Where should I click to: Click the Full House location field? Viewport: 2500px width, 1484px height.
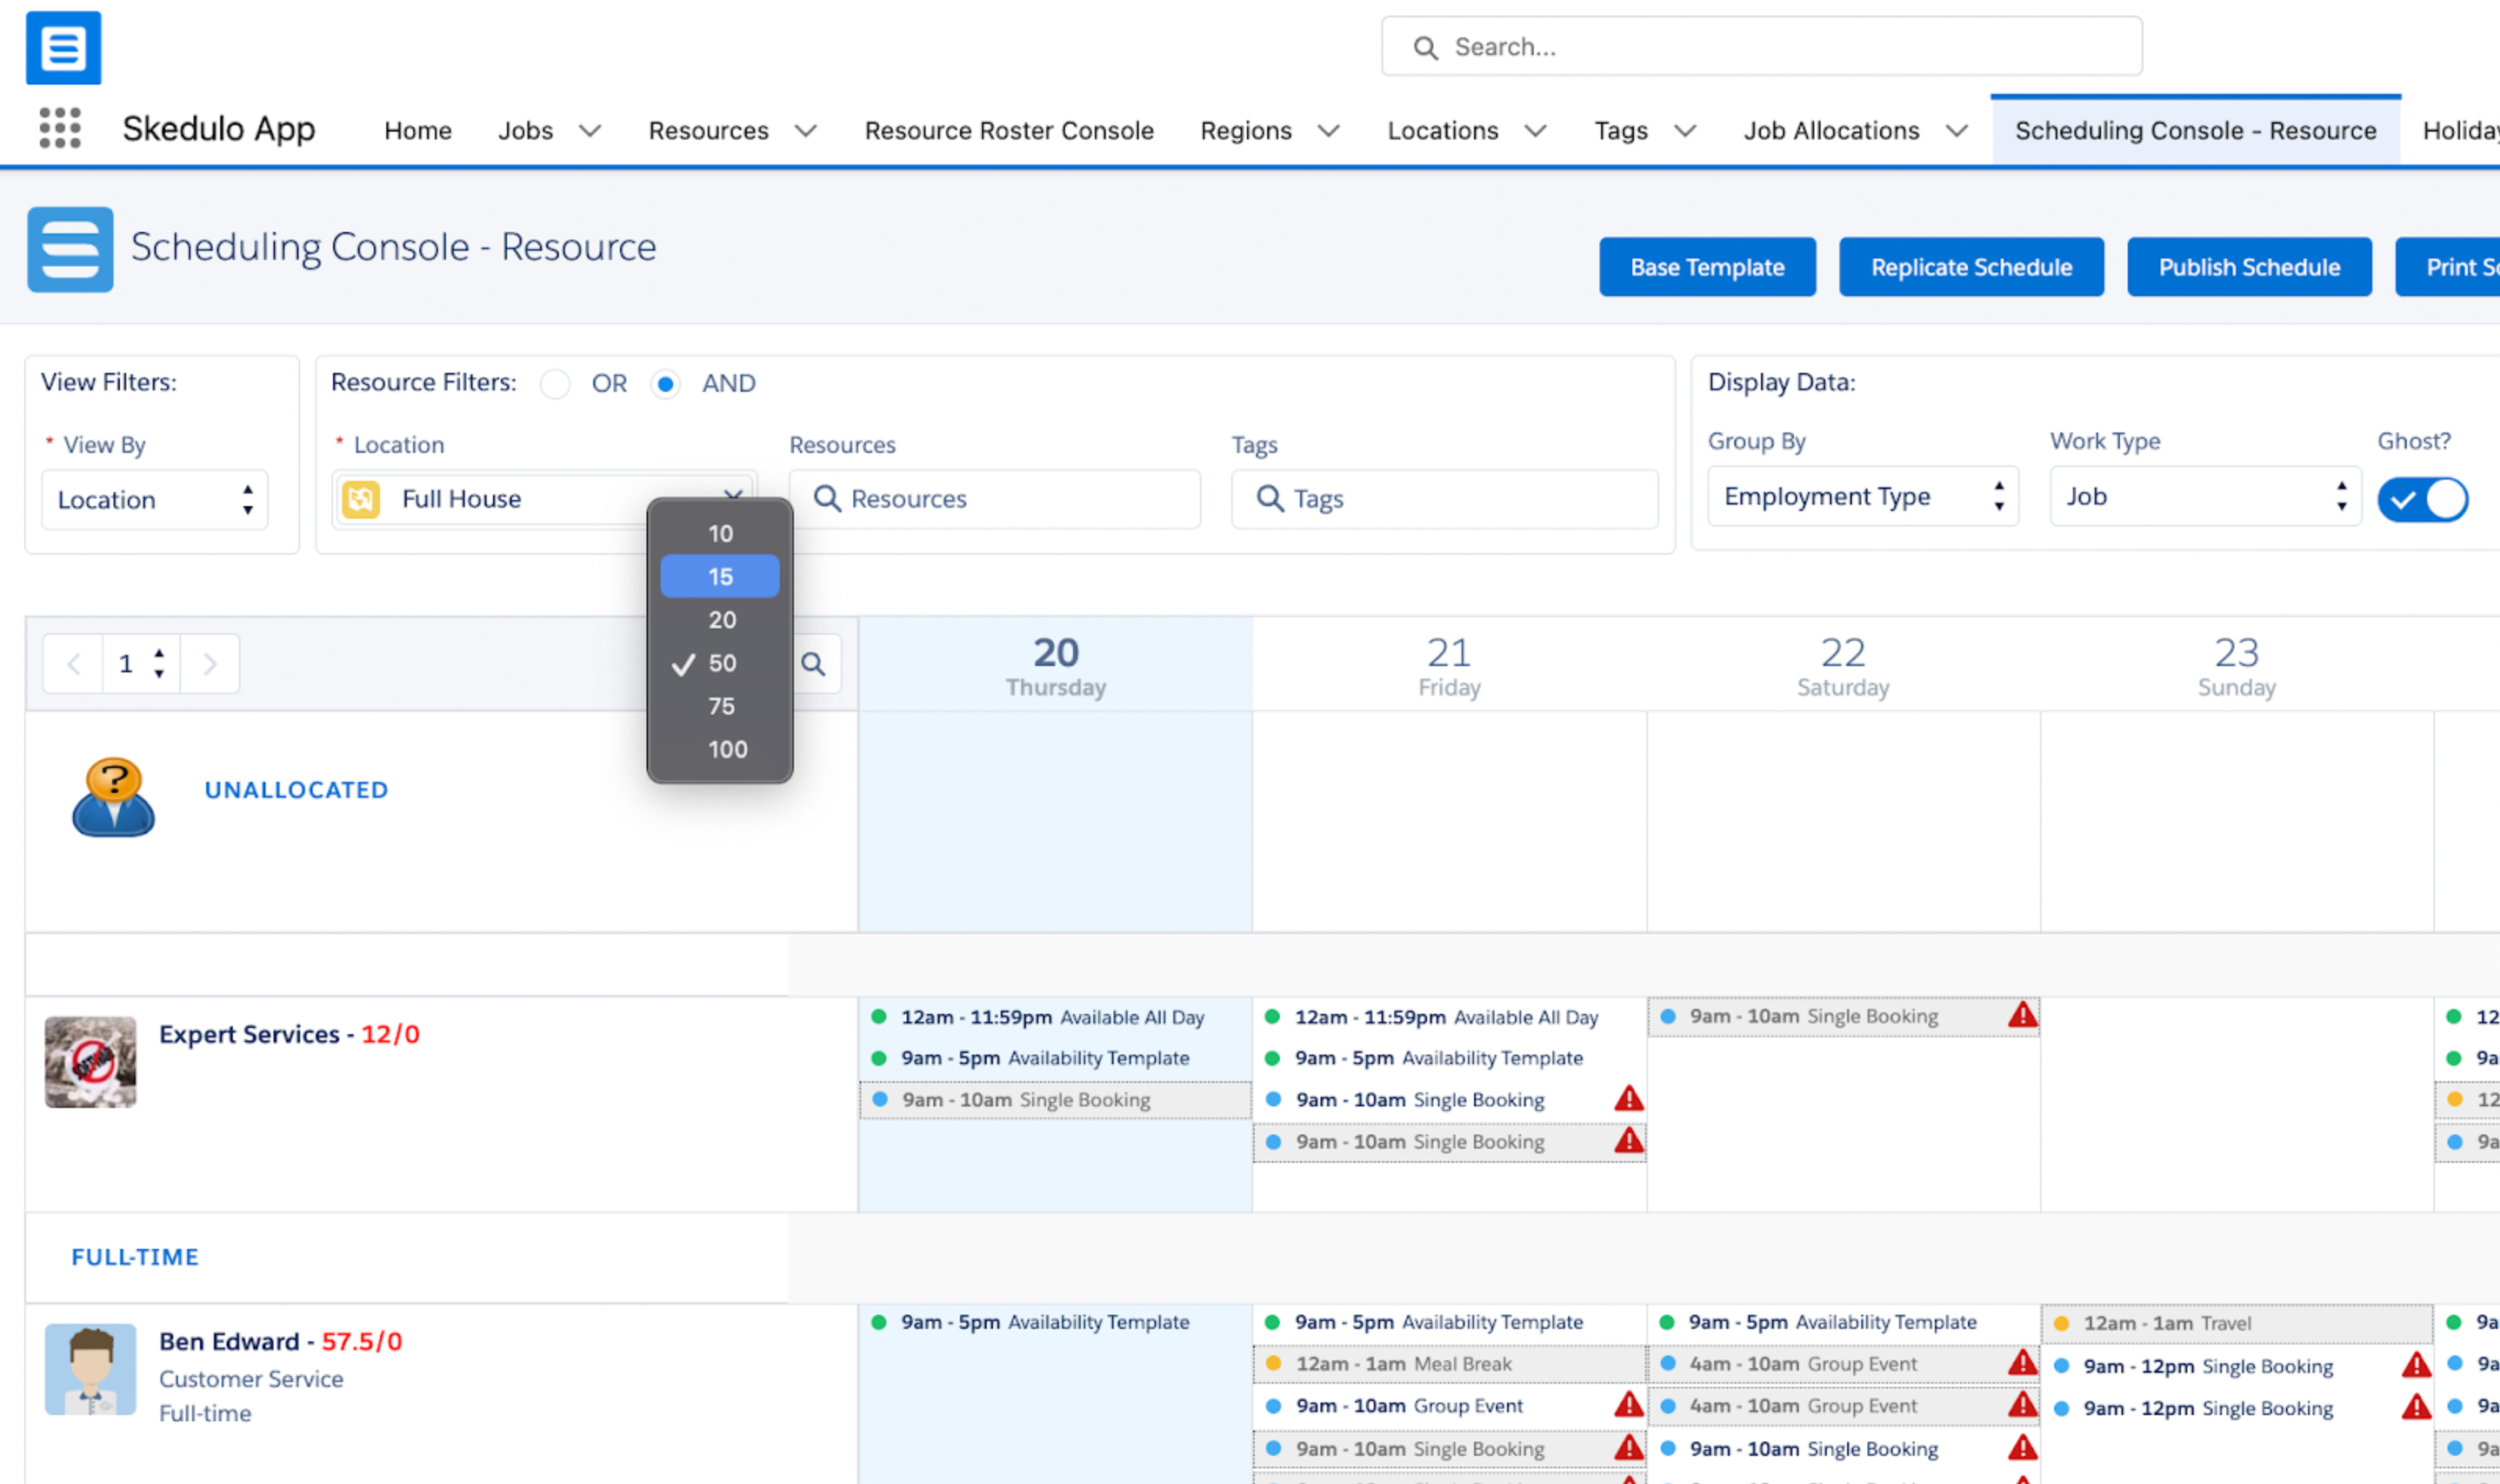pyautogui.click(x=544, y=498)
